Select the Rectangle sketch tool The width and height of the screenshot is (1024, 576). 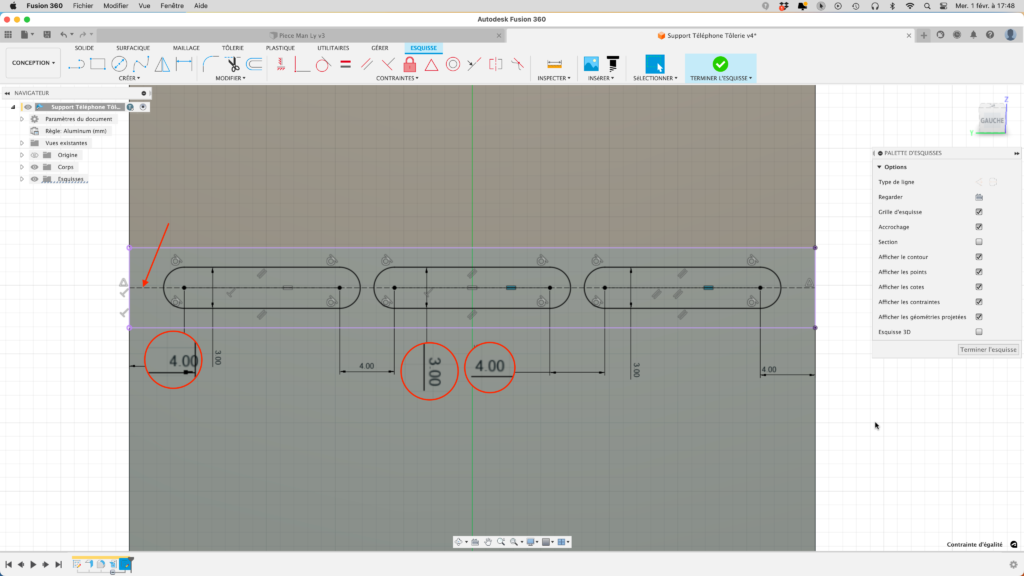click(97, 64)
